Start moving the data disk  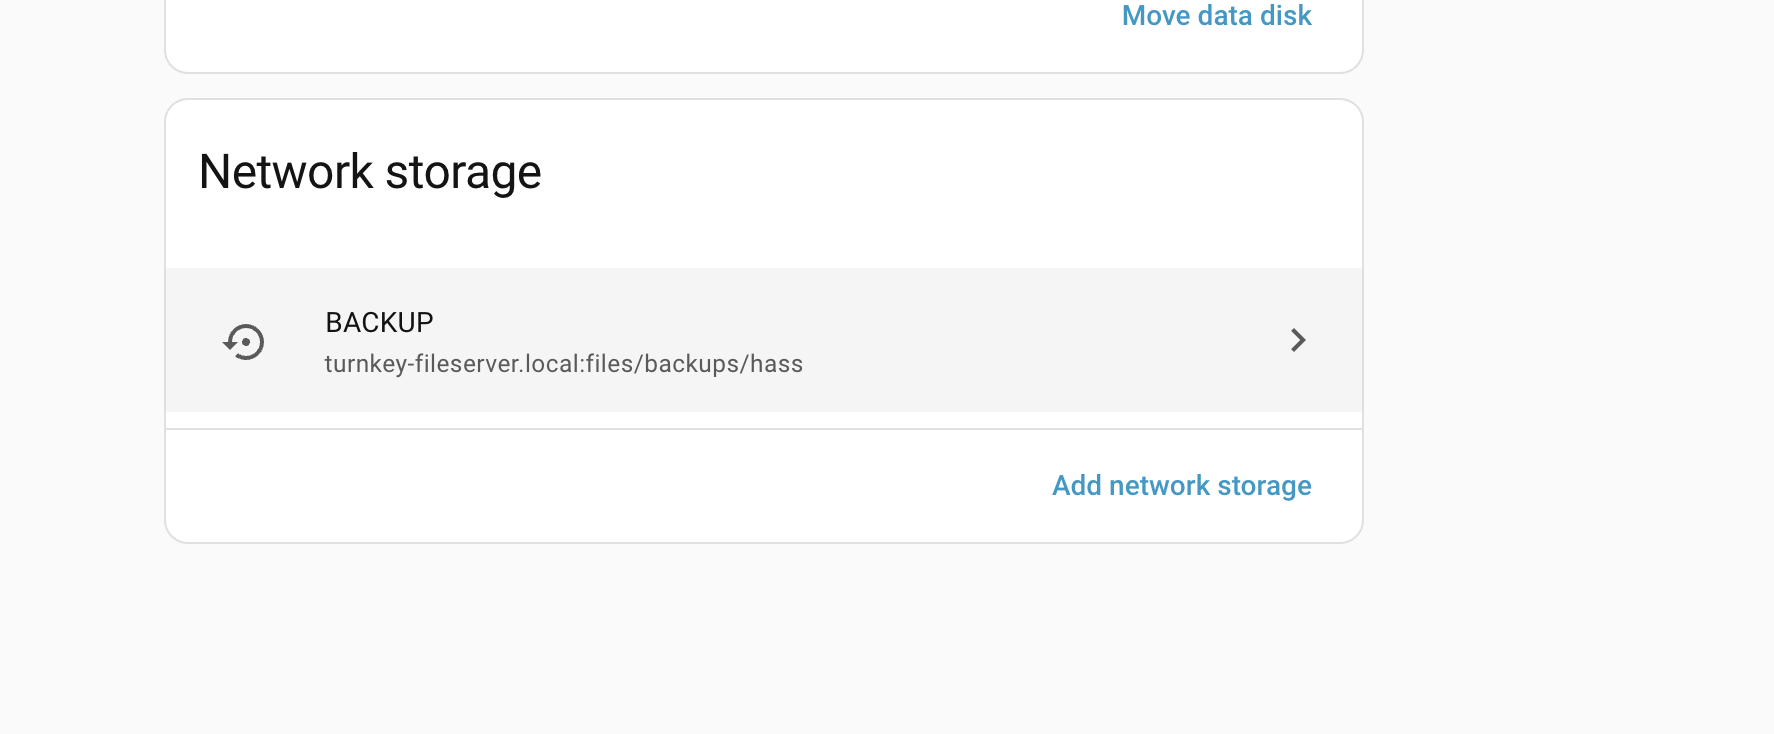point(1216,16)
